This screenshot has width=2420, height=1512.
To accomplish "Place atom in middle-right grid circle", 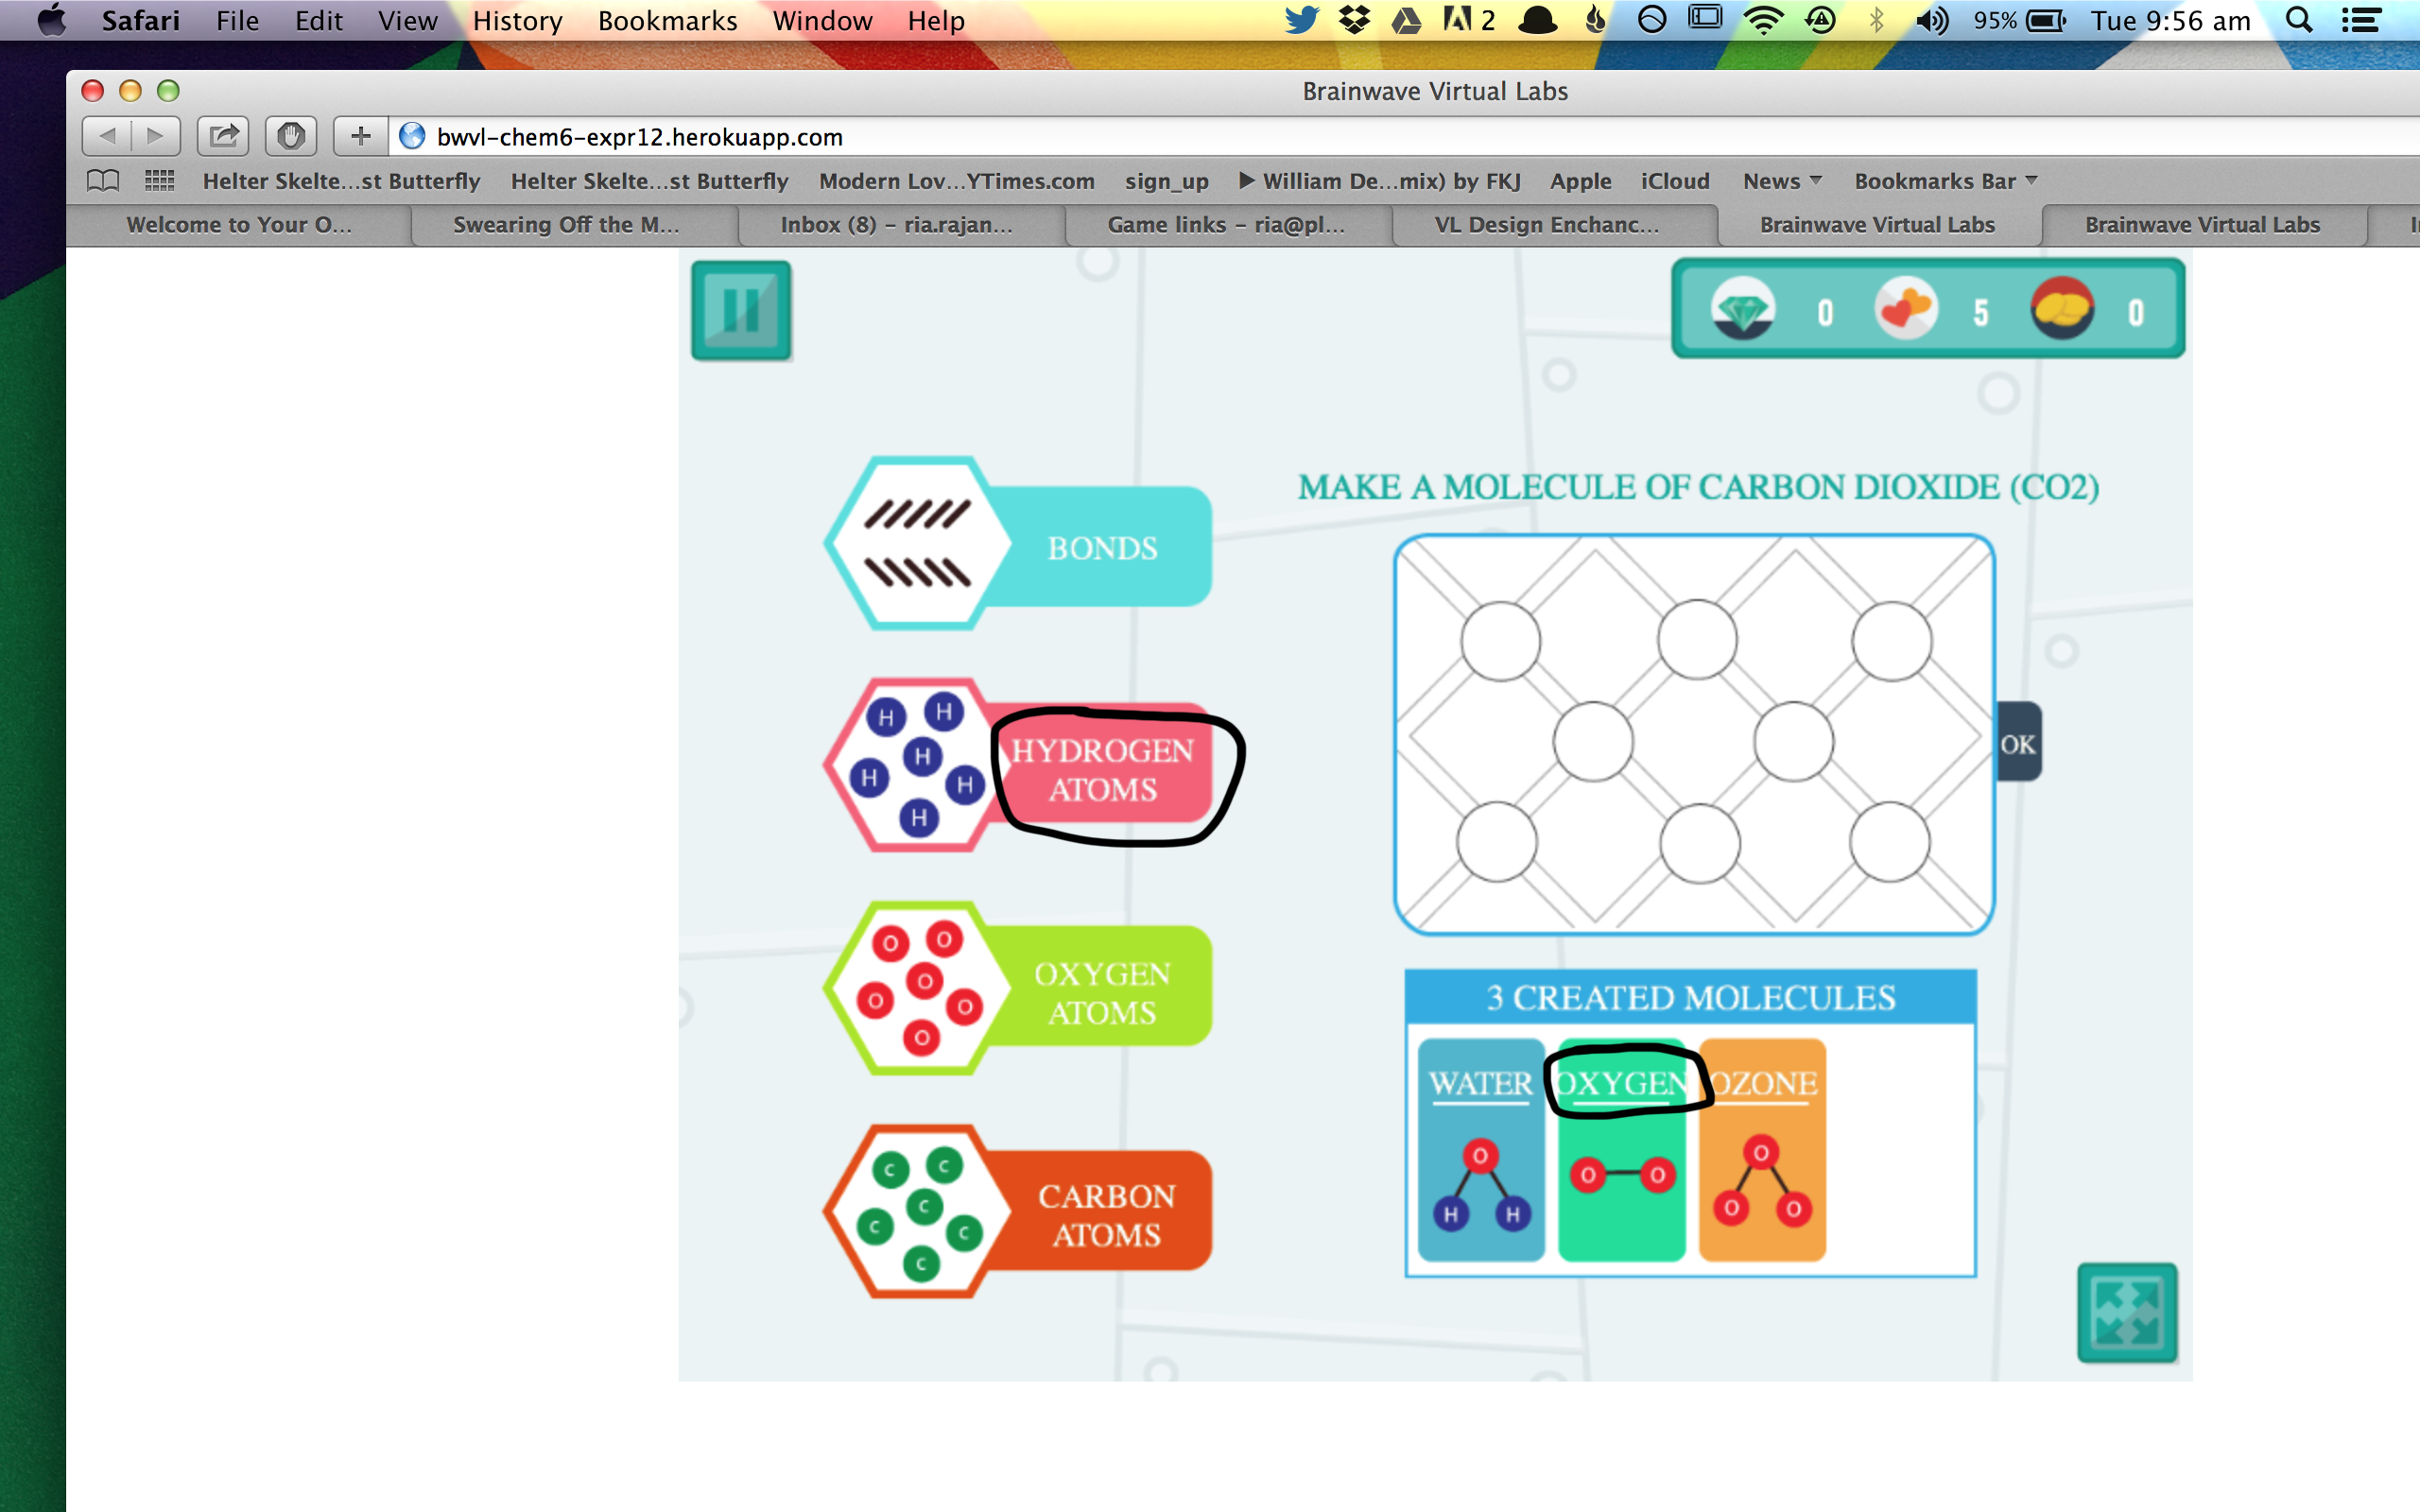I will click(x=1794, y=741).
